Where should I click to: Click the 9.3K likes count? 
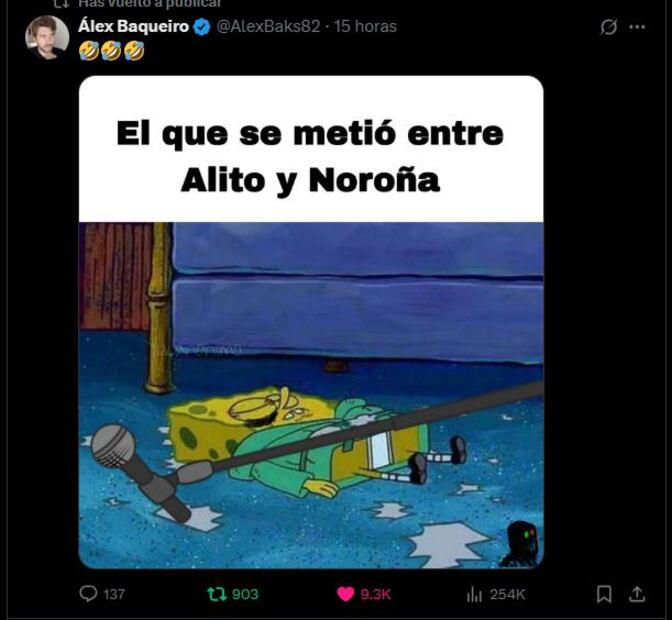click(x=376, y=595)
